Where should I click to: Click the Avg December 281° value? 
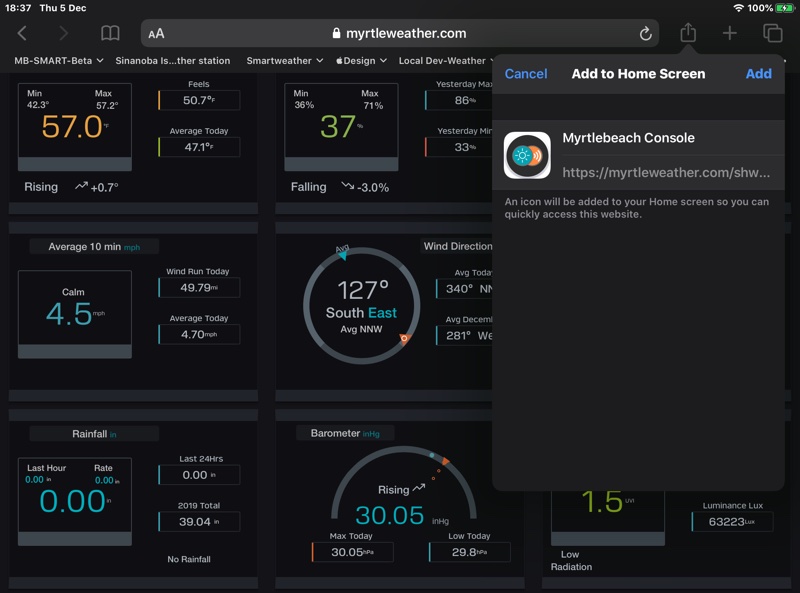[464, 335]
